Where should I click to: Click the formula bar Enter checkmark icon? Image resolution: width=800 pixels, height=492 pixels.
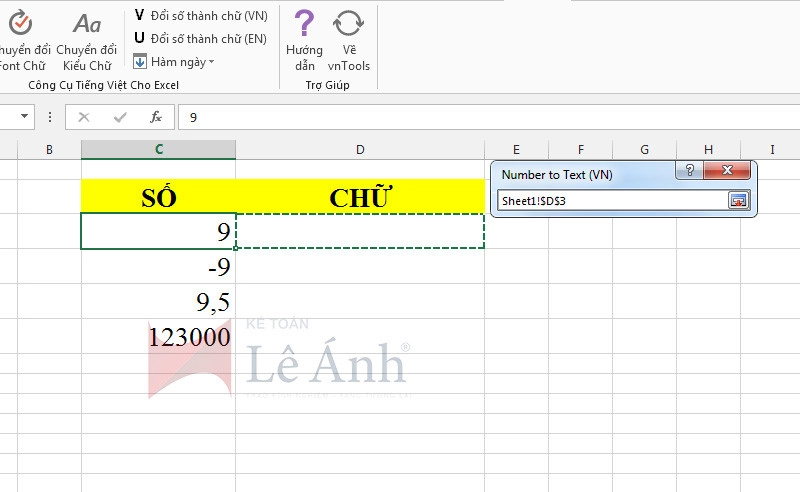click(x=120, y=117)
